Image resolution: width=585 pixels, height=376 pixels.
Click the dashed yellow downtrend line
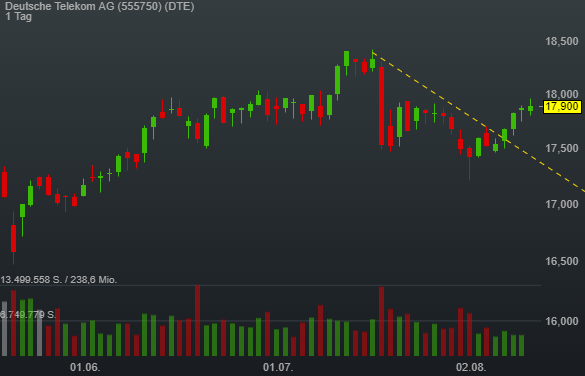coord(478,122)
